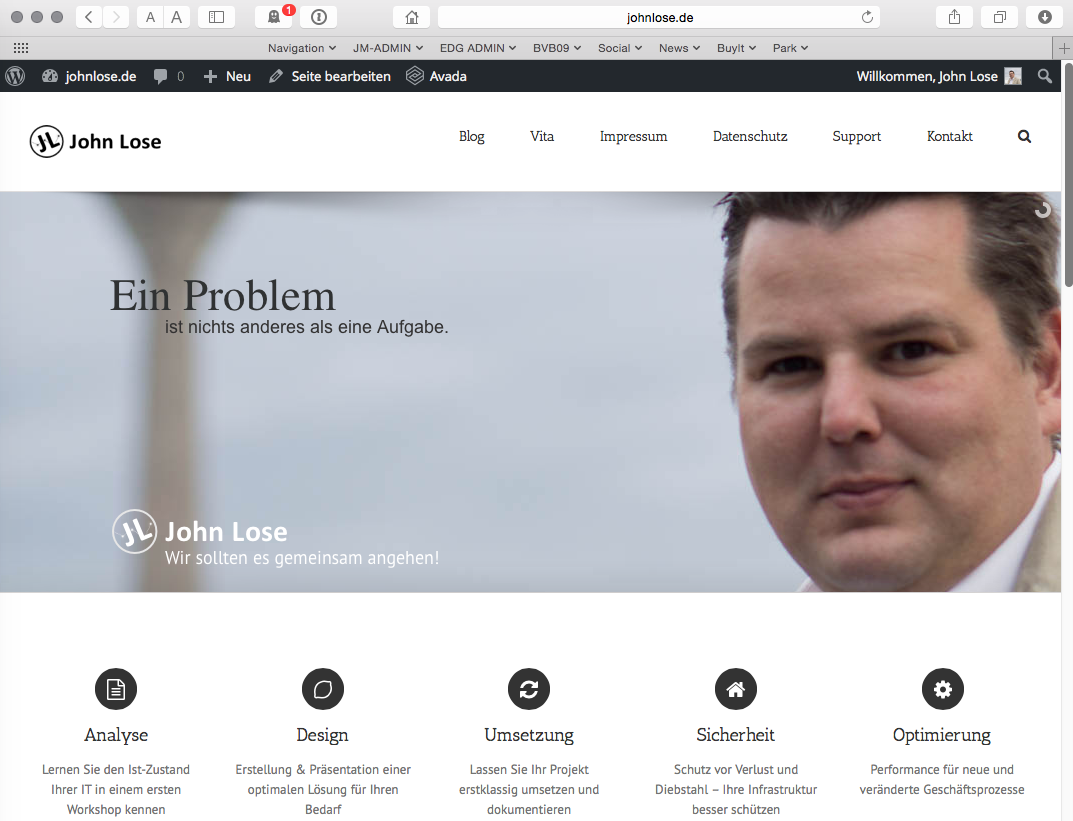Image resolution: width=1073 pixels, height=821 pixels.
Task: Show all tabs overview
Action: pyautogui.click(x=1000, y=17)
